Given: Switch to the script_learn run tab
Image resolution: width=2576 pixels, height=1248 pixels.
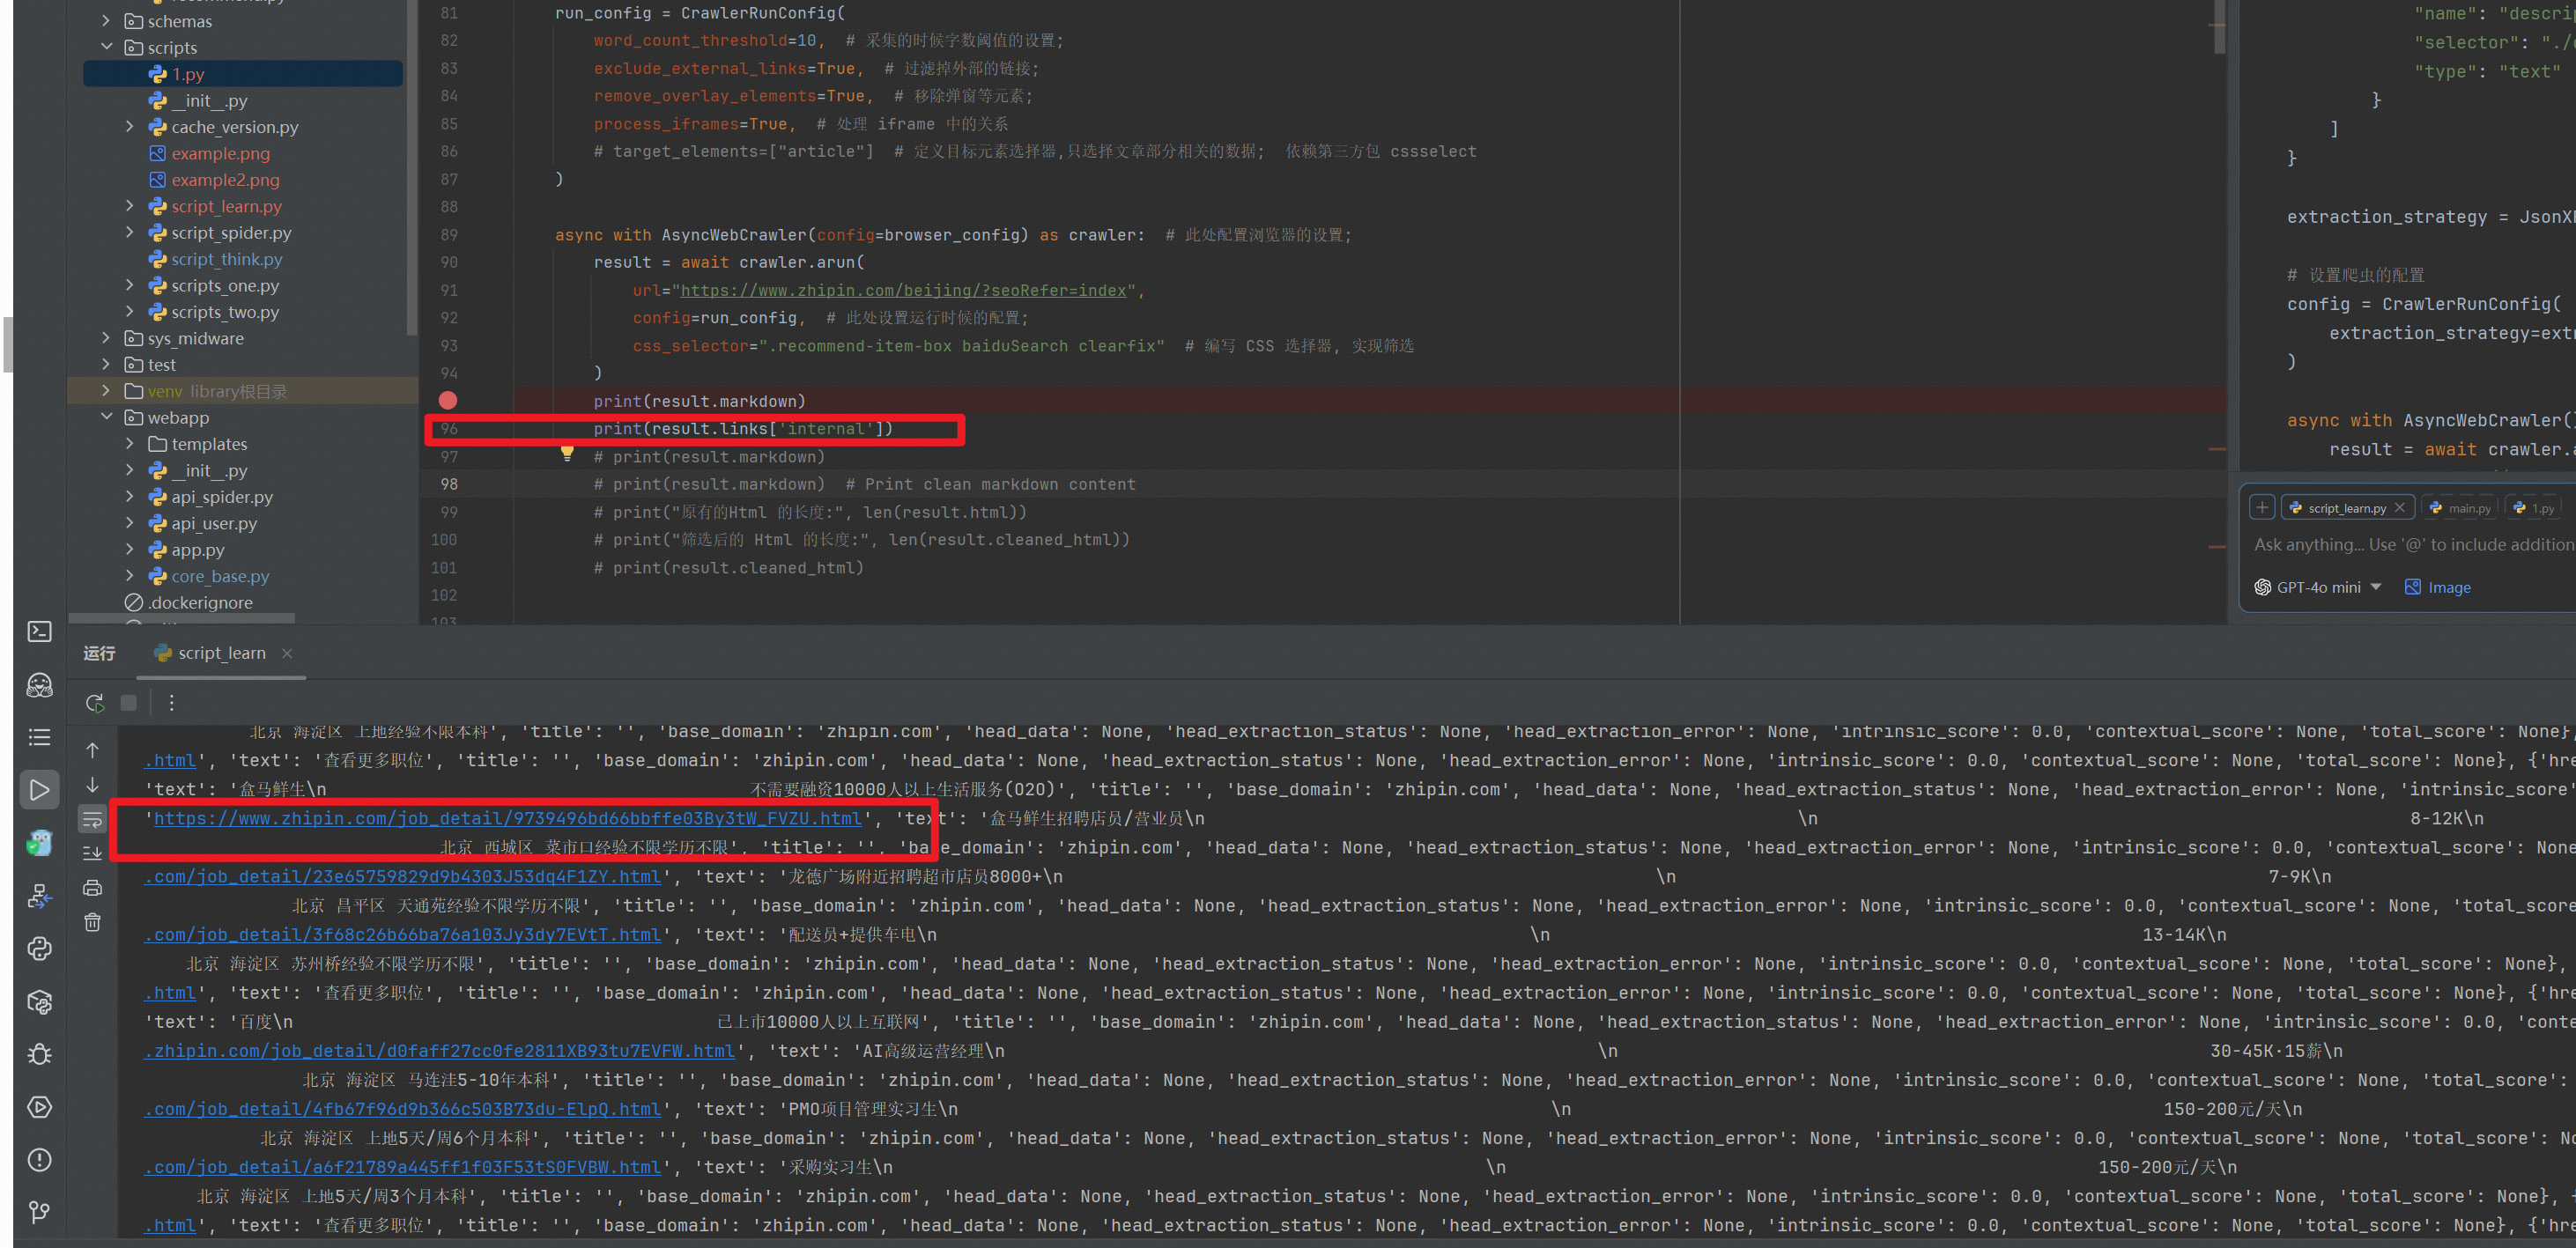Looking at the screenshot, I should tap(221, 653).
